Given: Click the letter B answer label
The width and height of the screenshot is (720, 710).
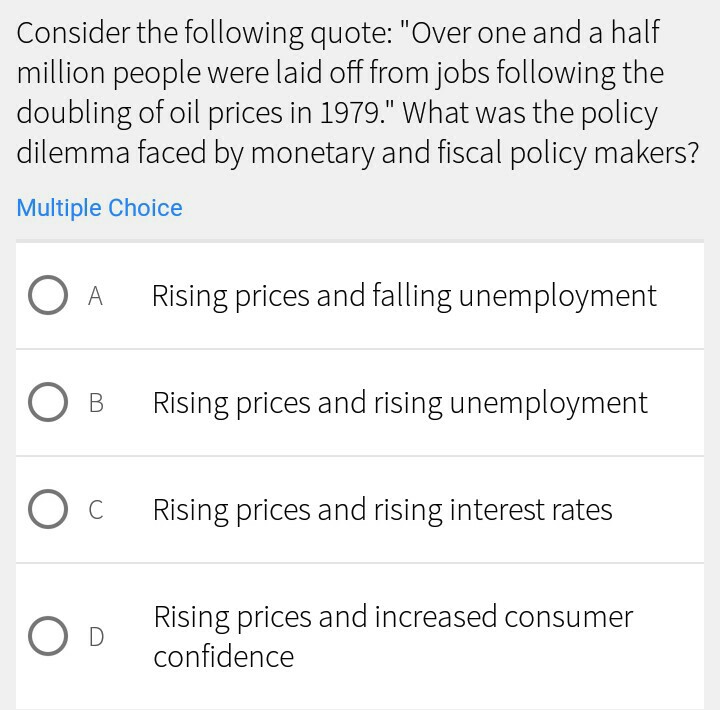Looking at the screenshot, I should click(96, 403).
